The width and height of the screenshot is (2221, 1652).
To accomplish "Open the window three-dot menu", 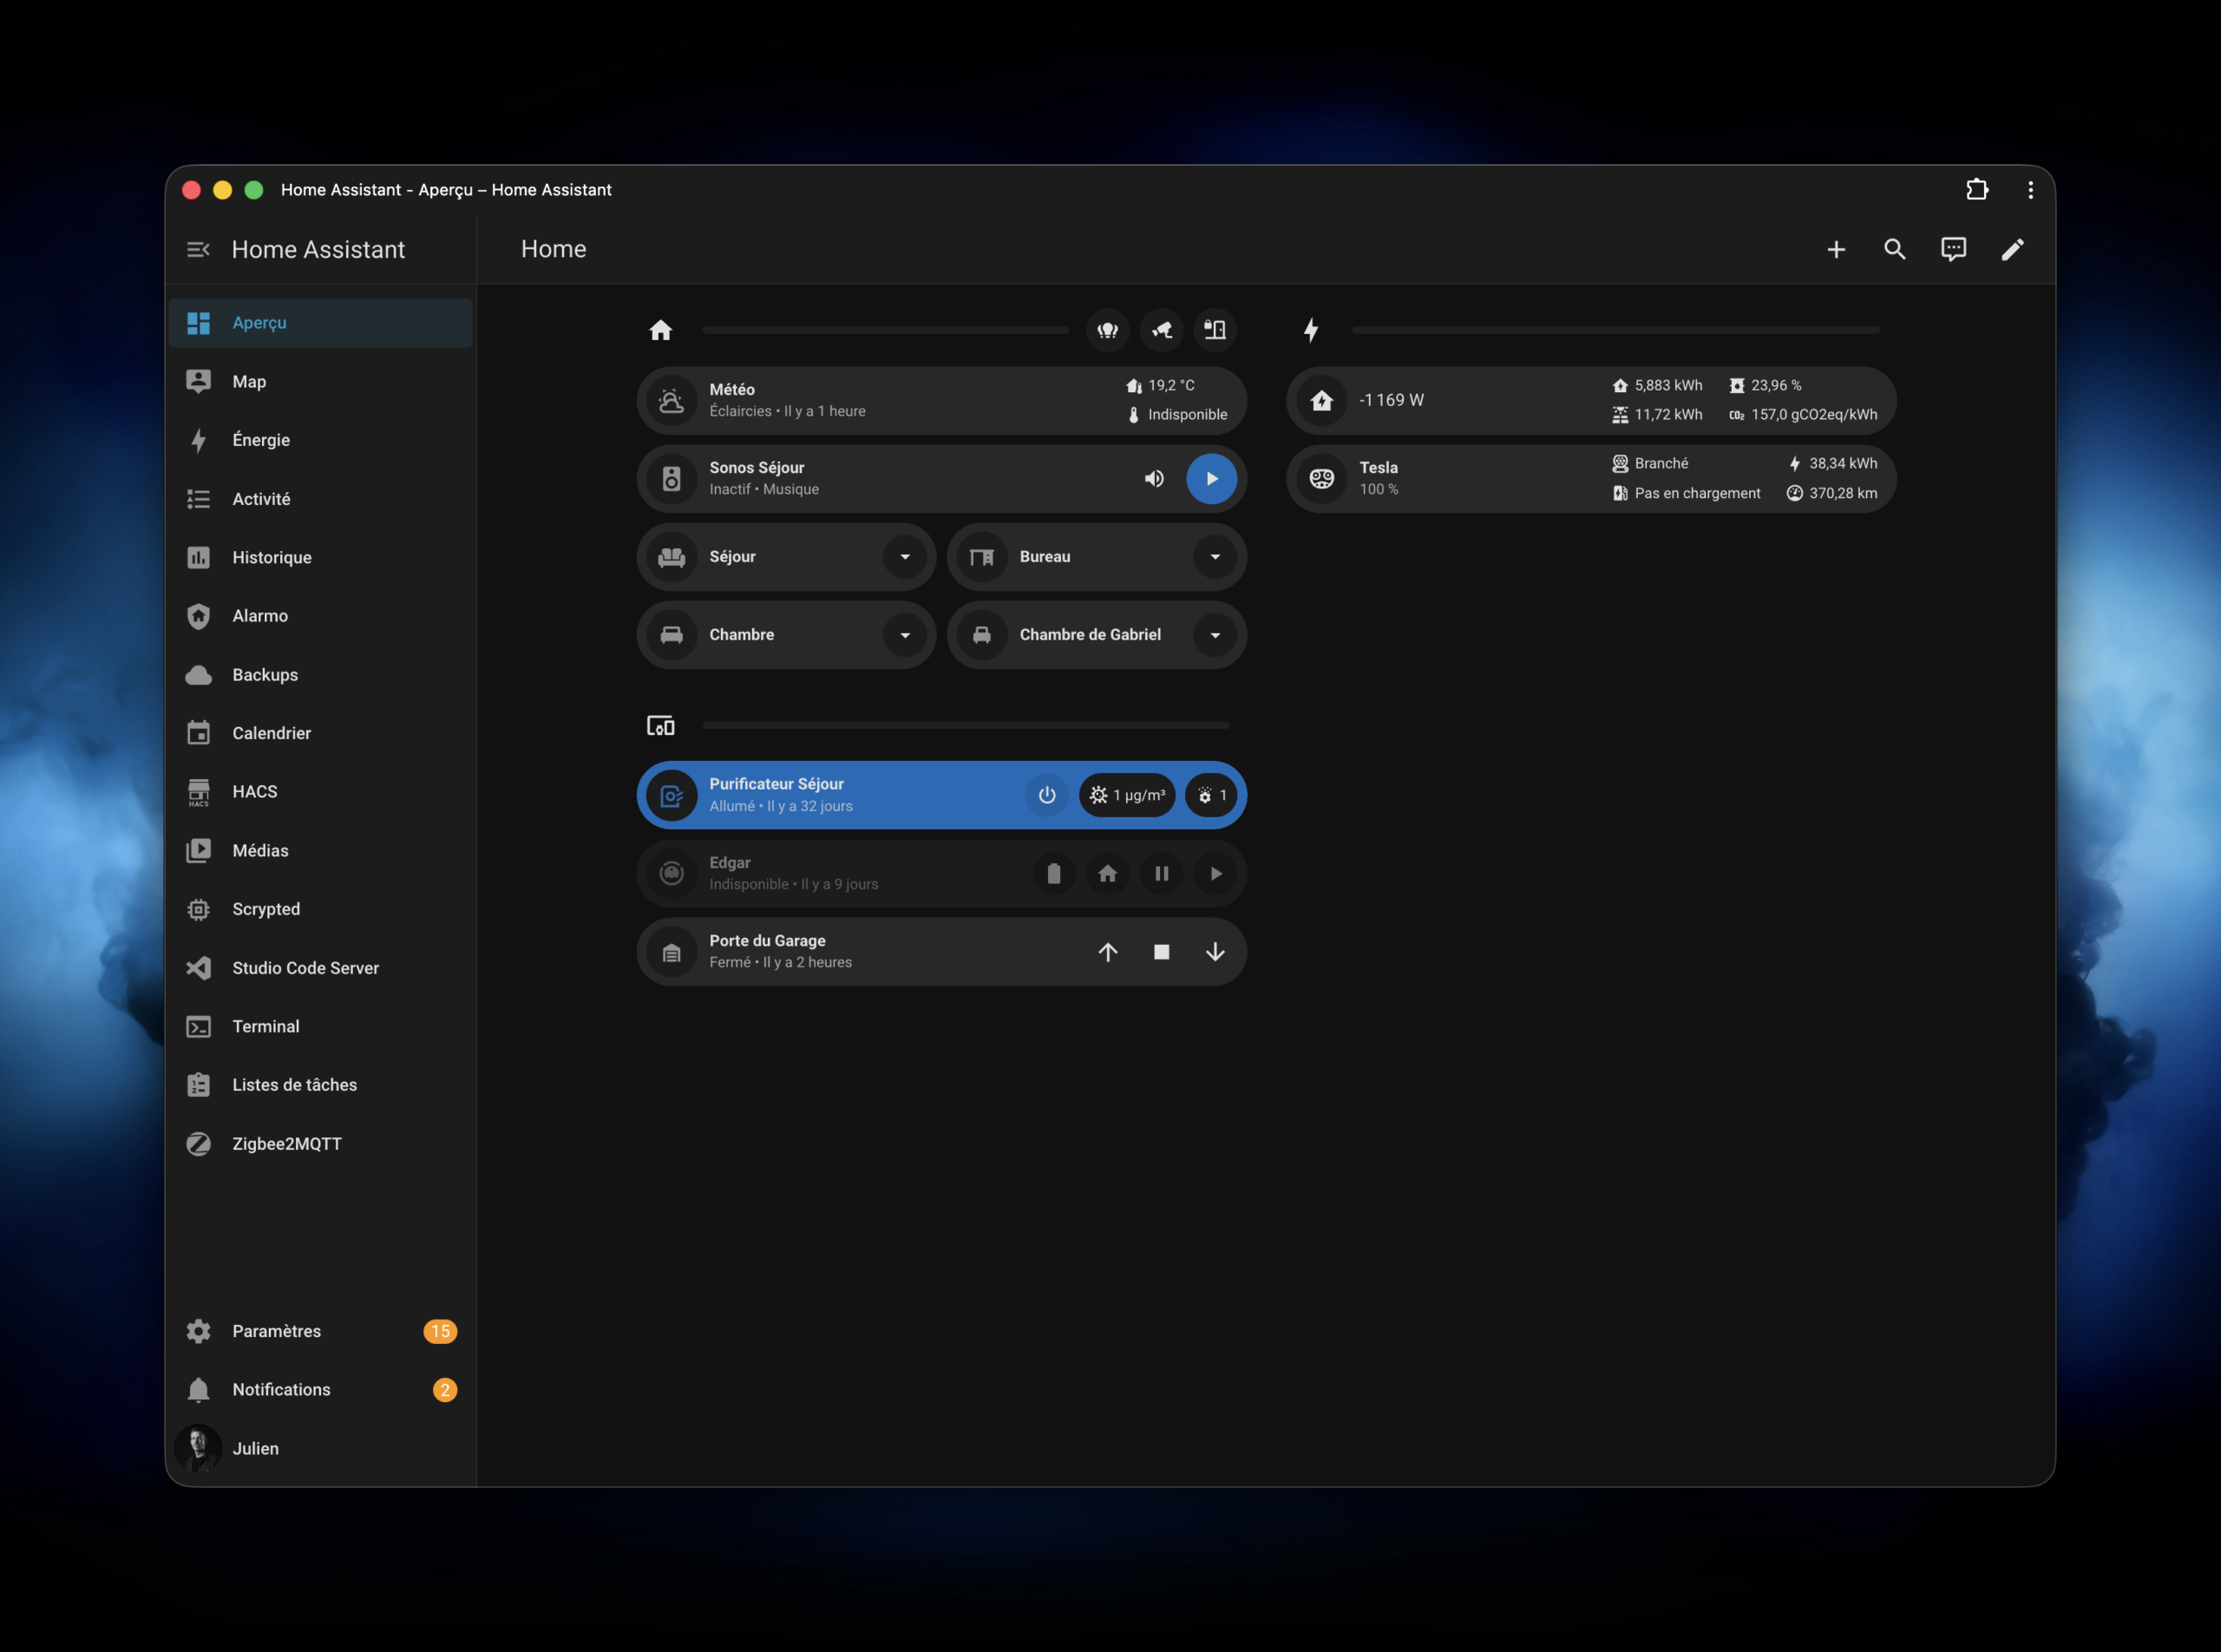I will click(2030, 190).
